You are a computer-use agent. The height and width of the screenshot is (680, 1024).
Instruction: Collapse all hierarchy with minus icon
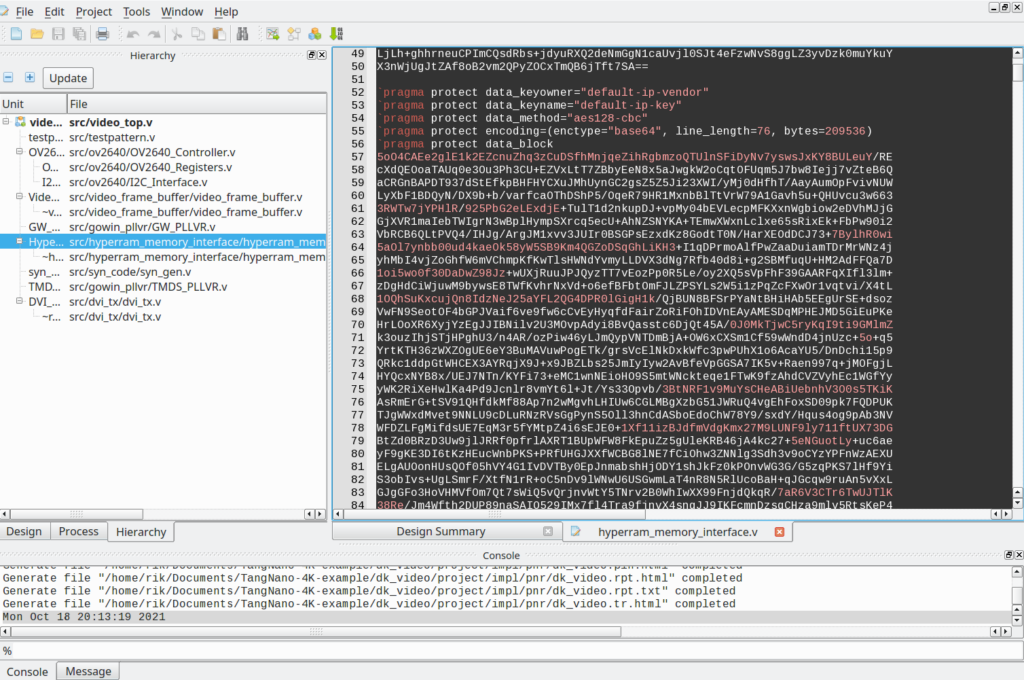pyautogui.click(x=8, y=78)
